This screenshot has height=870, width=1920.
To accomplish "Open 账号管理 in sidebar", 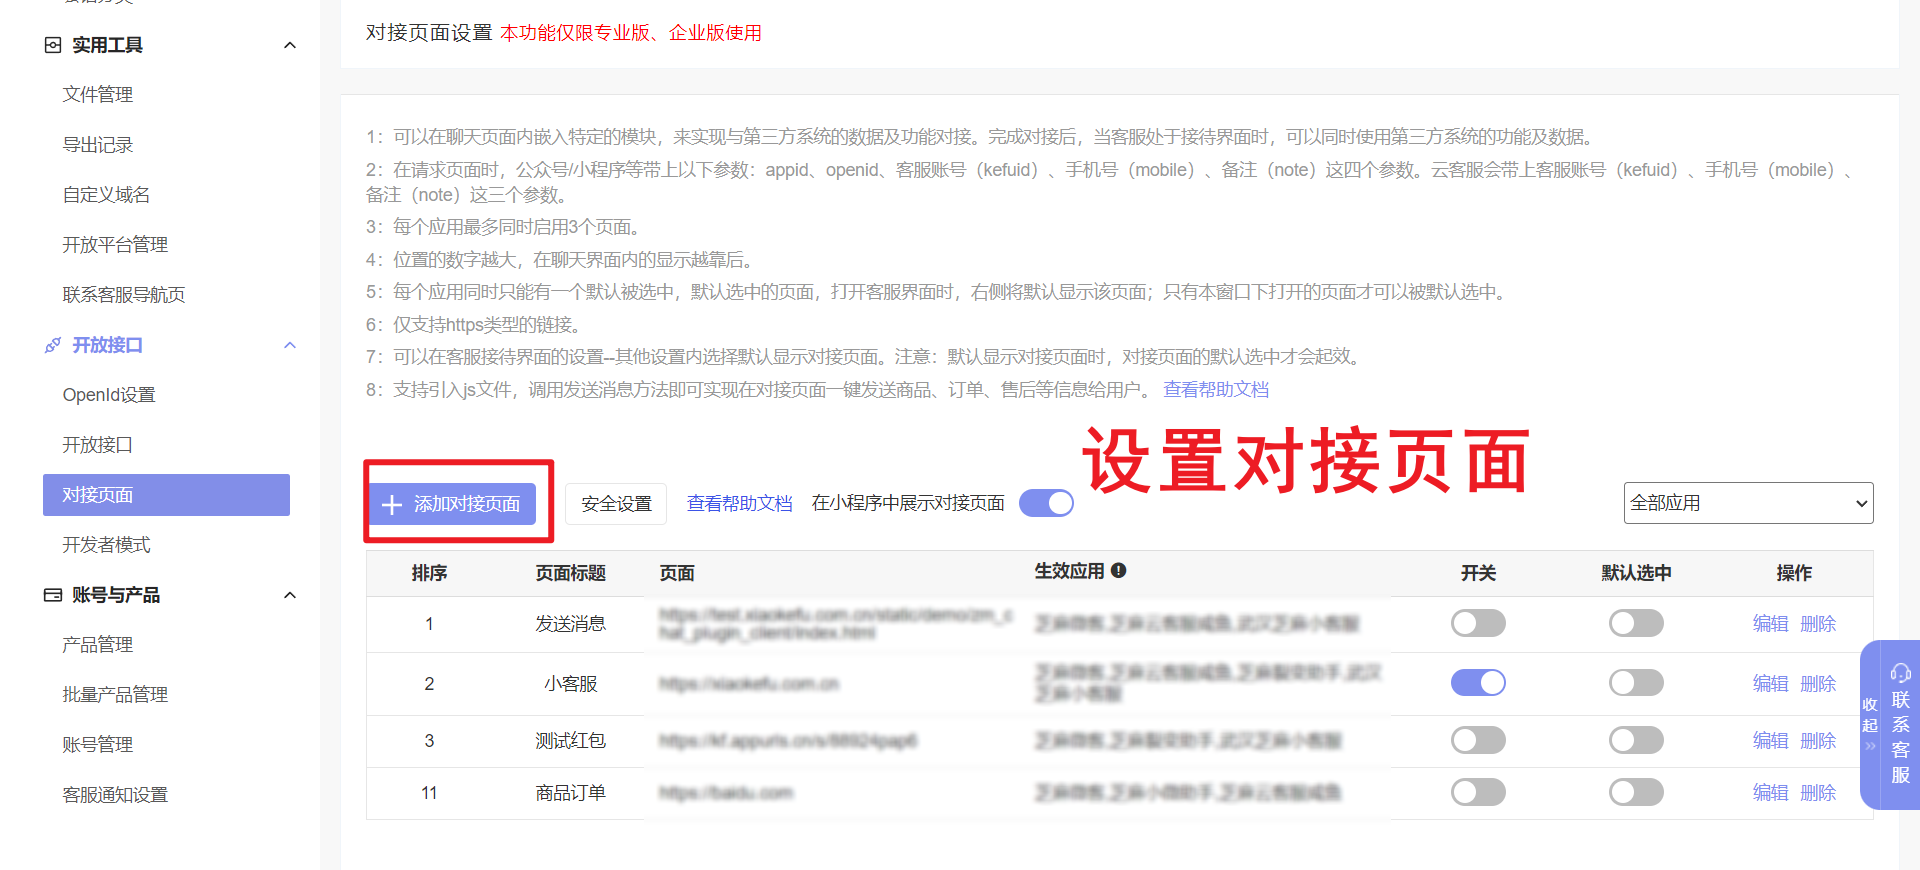I will [x=98, y=745].
